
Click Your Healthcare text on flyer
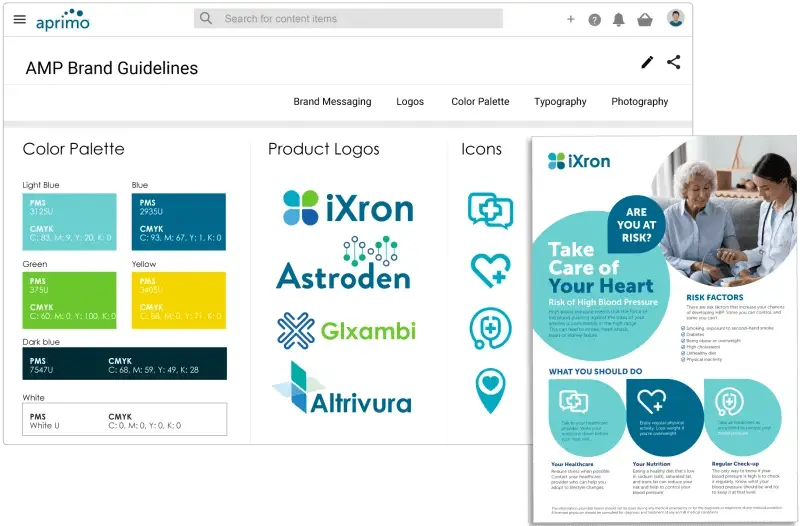572,464
